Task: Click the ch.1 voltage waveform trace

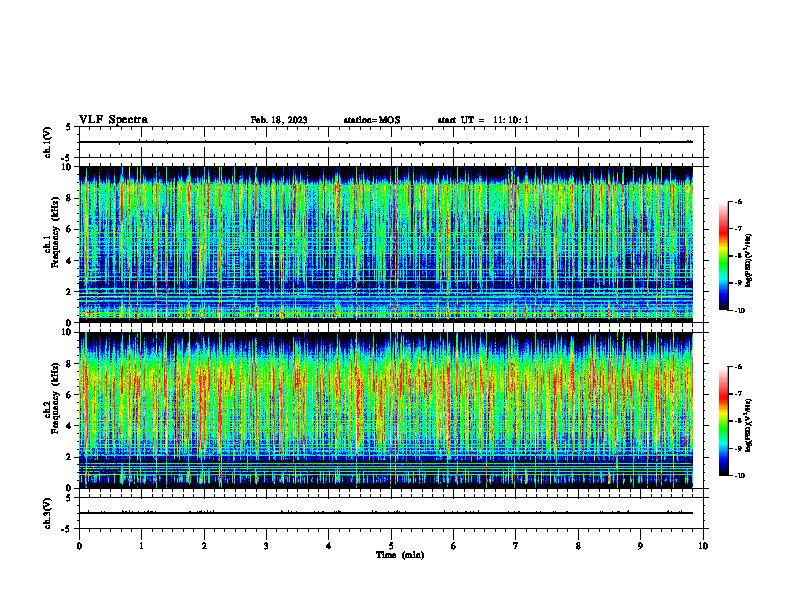Action: pos(386,142)
